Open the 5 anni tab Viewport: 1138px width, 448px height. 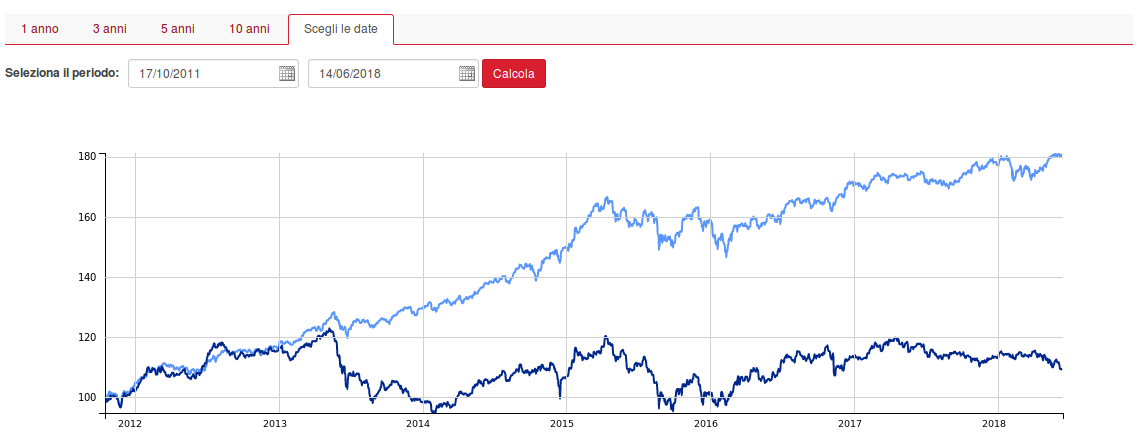click(177, 29)
